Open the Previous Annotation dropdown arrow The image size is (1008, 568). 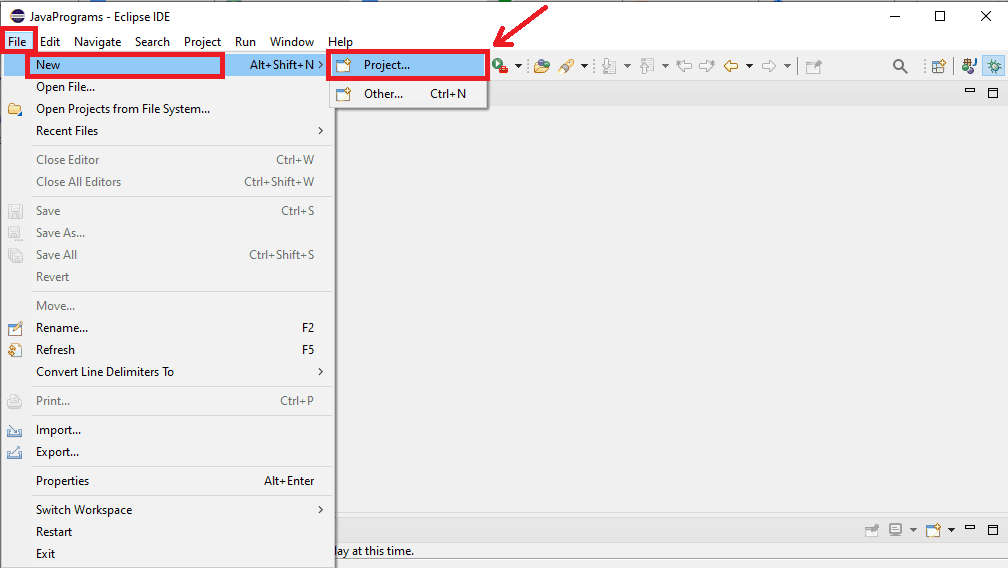pyautogui.click(x=665, y=66)
